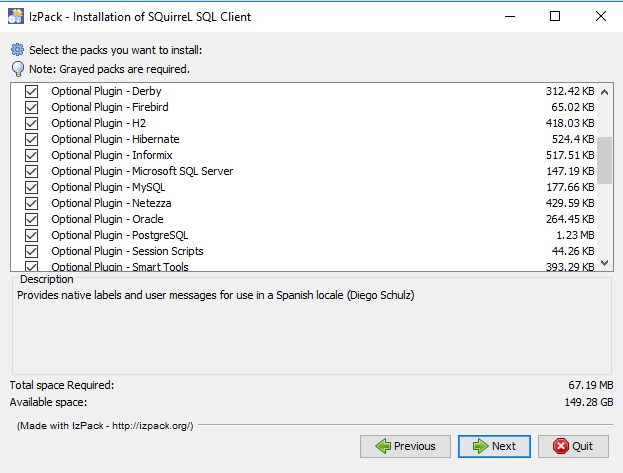Select the 'Optional Plugin - Microsoft SQL Server' label
This screenshot has height=473, width=623.
[x=142, y=171]
